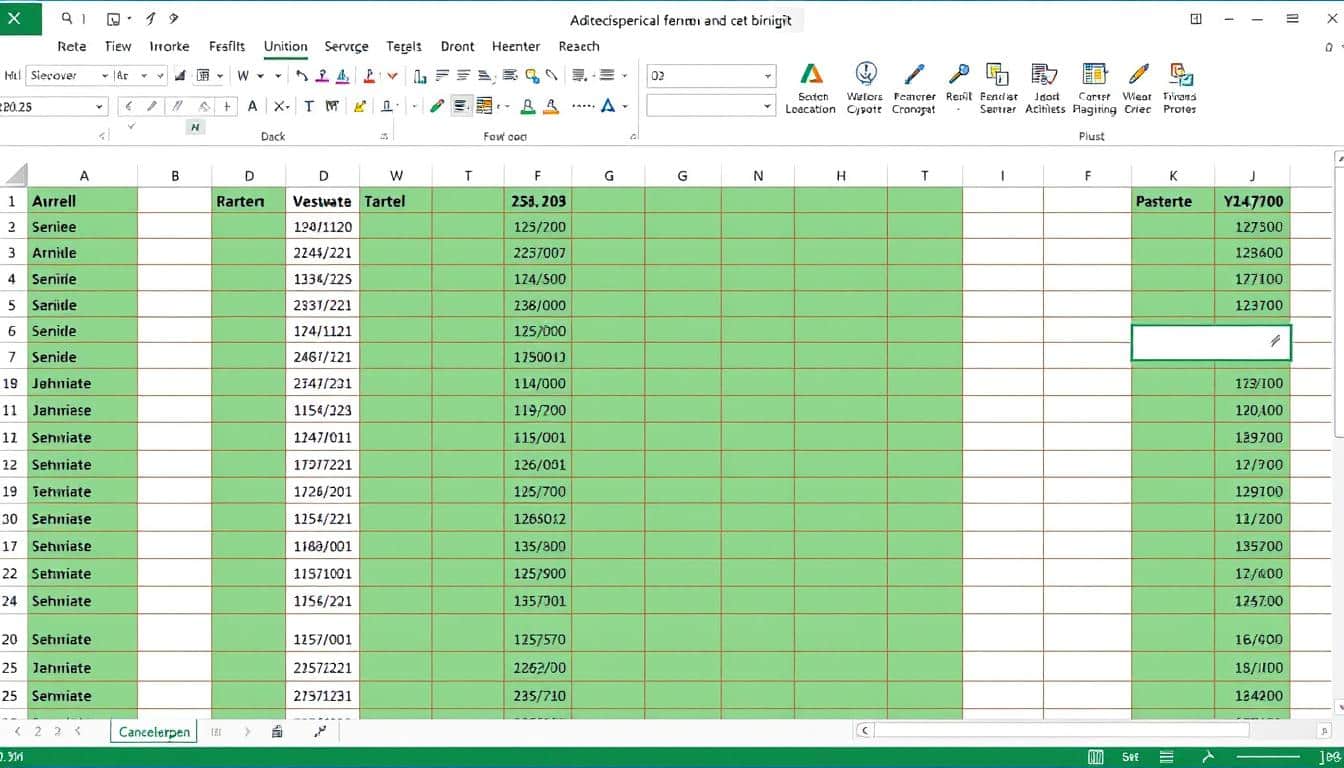
Task: Toggle the highlighted N button under toolbar
Action: pyautogui.click(x=196, y=127)
